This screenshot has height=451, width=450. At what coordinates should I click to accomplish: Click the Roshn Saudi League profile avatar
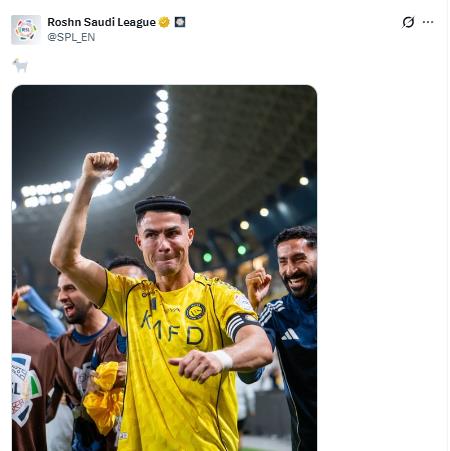26,30
